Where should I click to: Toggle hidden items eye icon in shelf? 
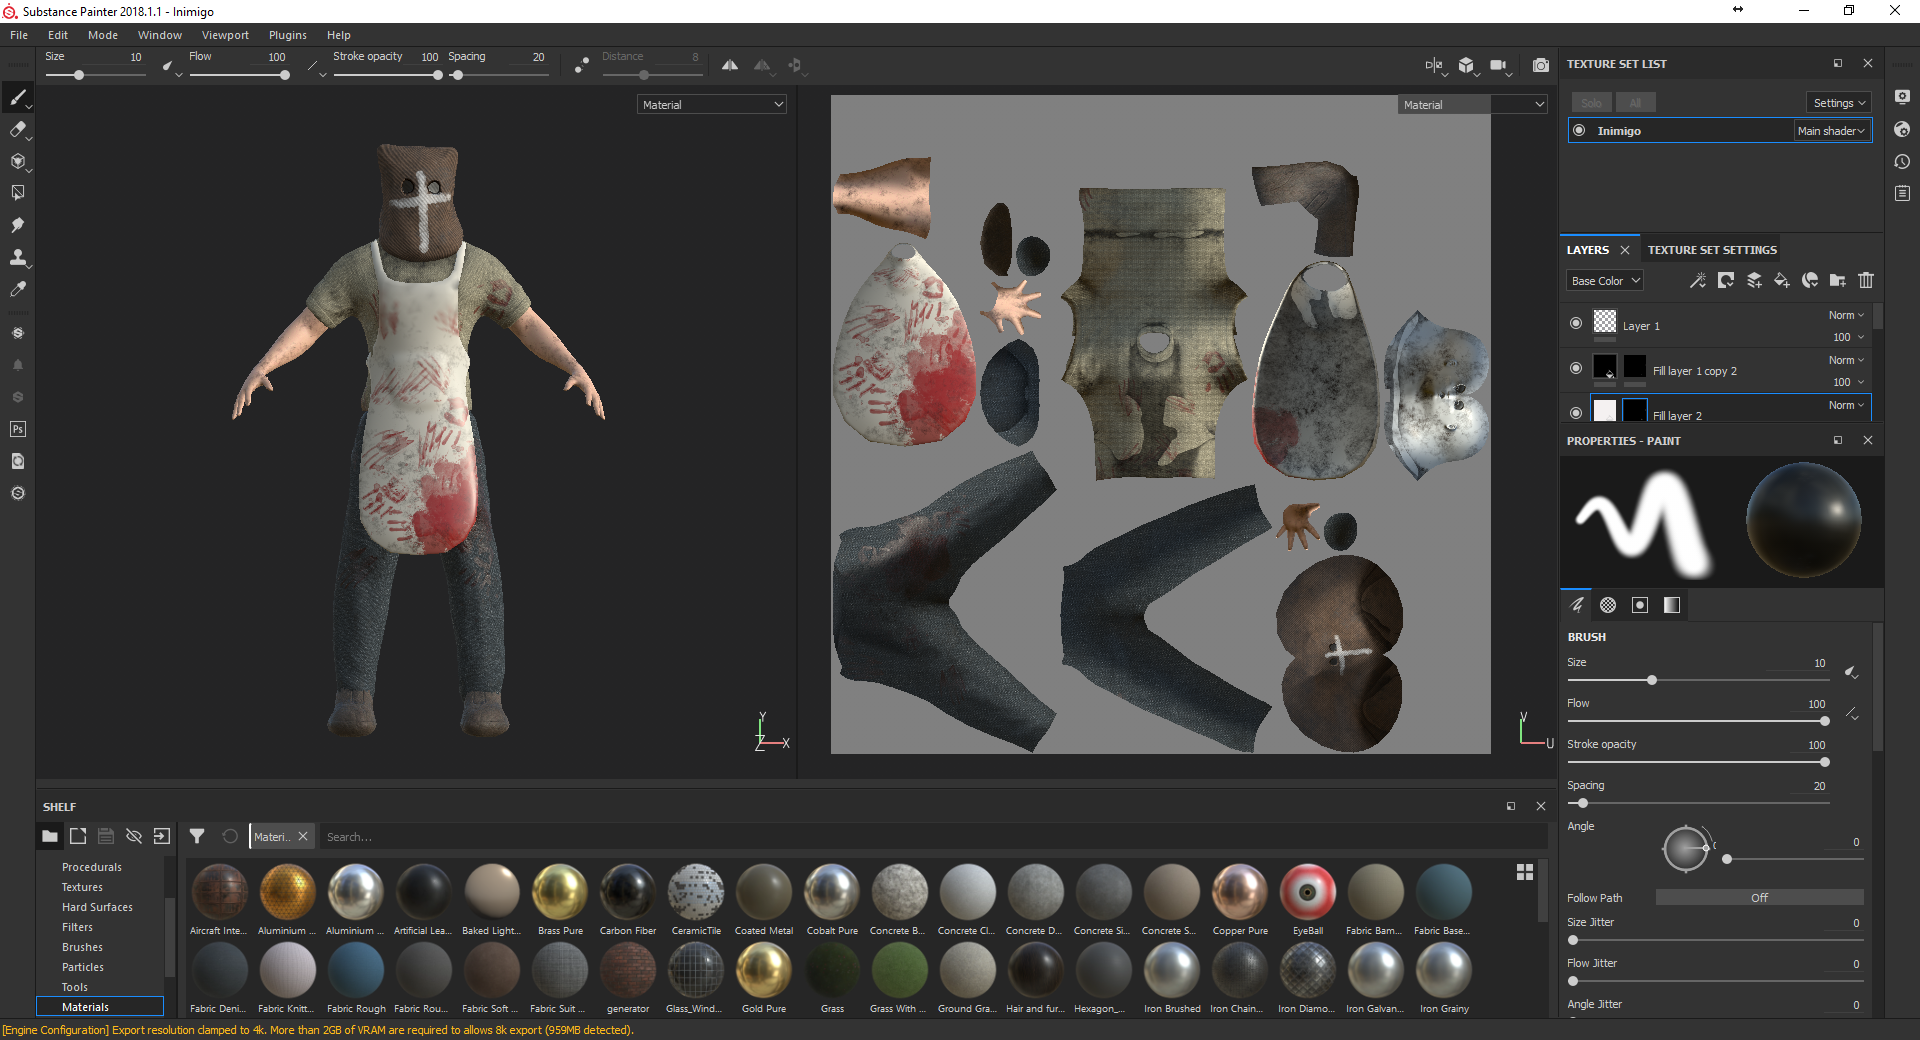click(x=134, y=836)
